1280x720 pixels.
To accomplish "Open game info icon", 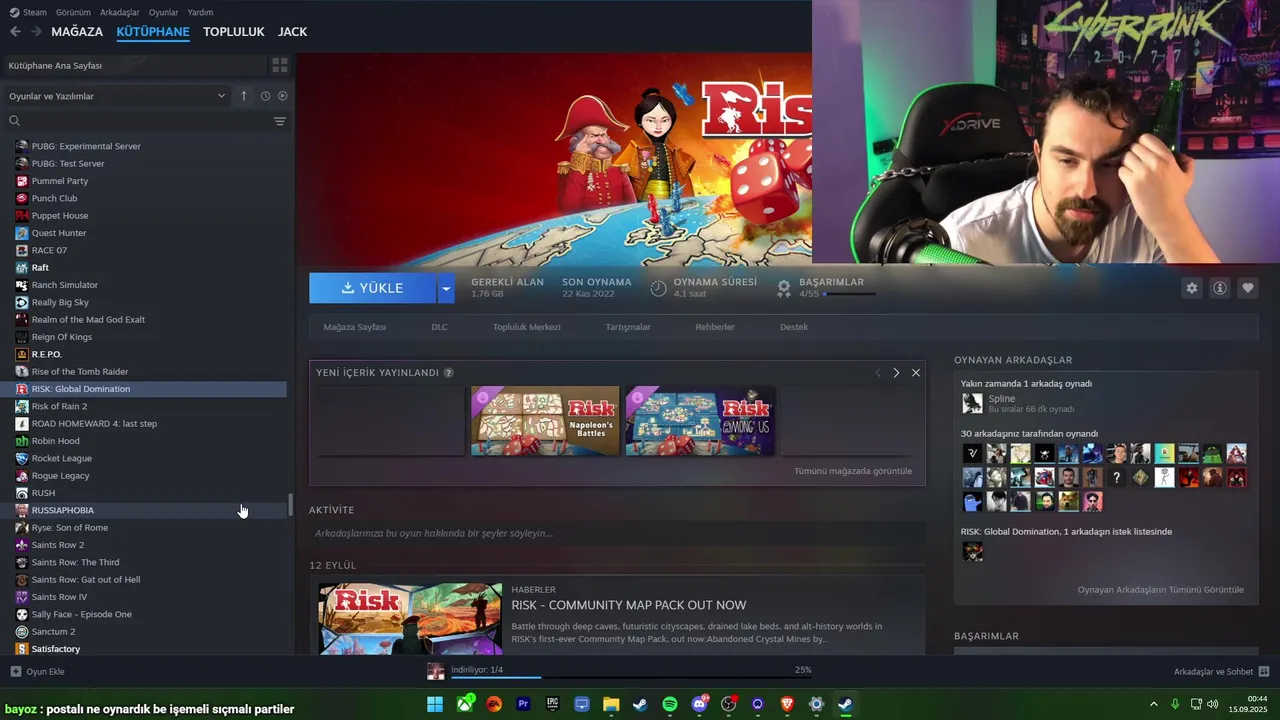I will (x=1220, y=288).
